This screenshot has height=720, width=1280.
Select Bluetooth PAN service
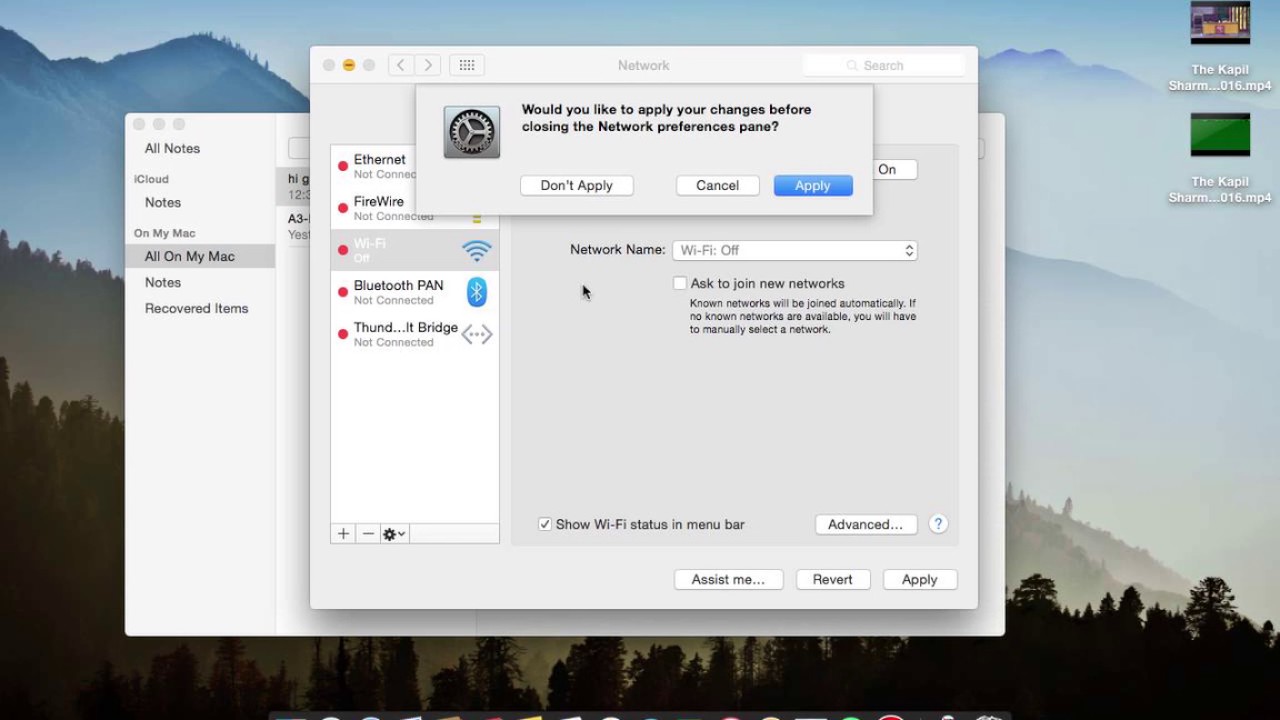pos(415,292)
